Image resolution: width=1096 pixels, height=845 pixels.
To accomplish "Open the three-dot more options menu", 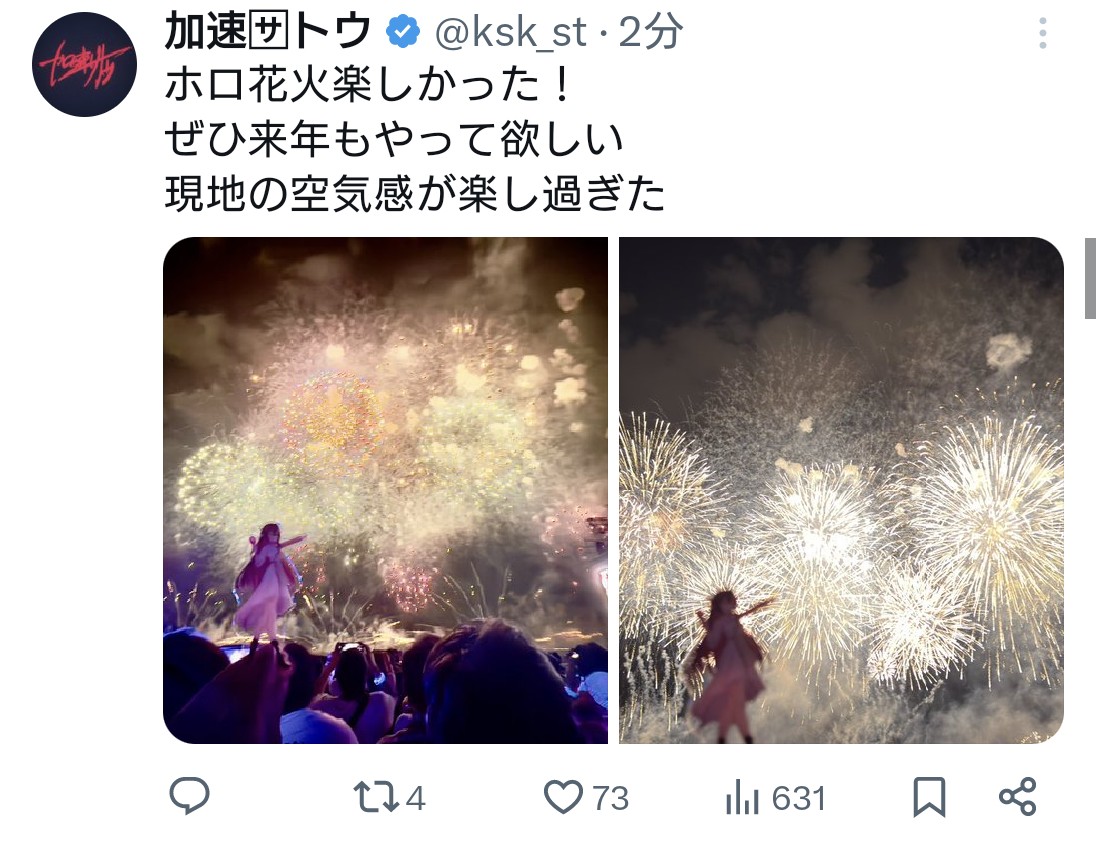I will coord(1043,33).
